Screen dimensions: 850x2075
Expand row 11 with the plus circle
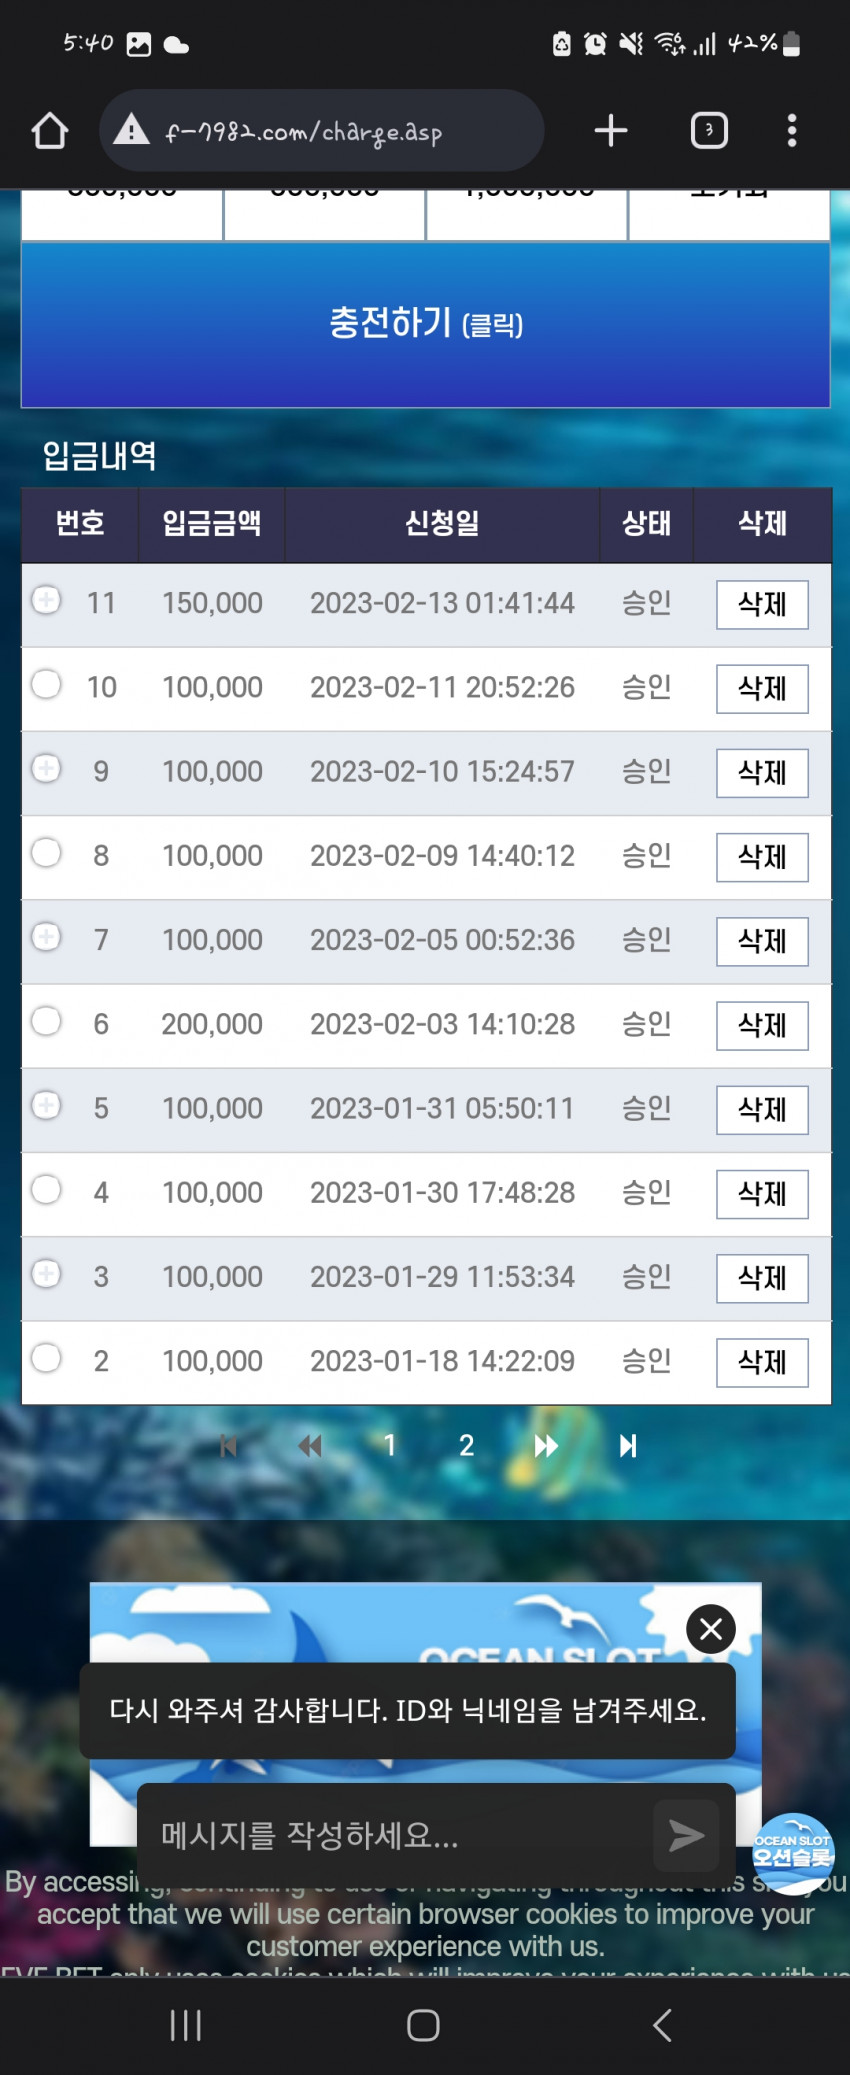click(46, 600)
